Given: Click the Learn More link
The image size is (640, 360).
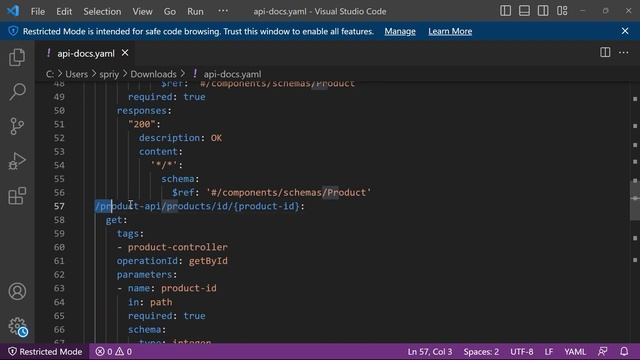Looking at the screenshot, I should (x=450, y=31).
